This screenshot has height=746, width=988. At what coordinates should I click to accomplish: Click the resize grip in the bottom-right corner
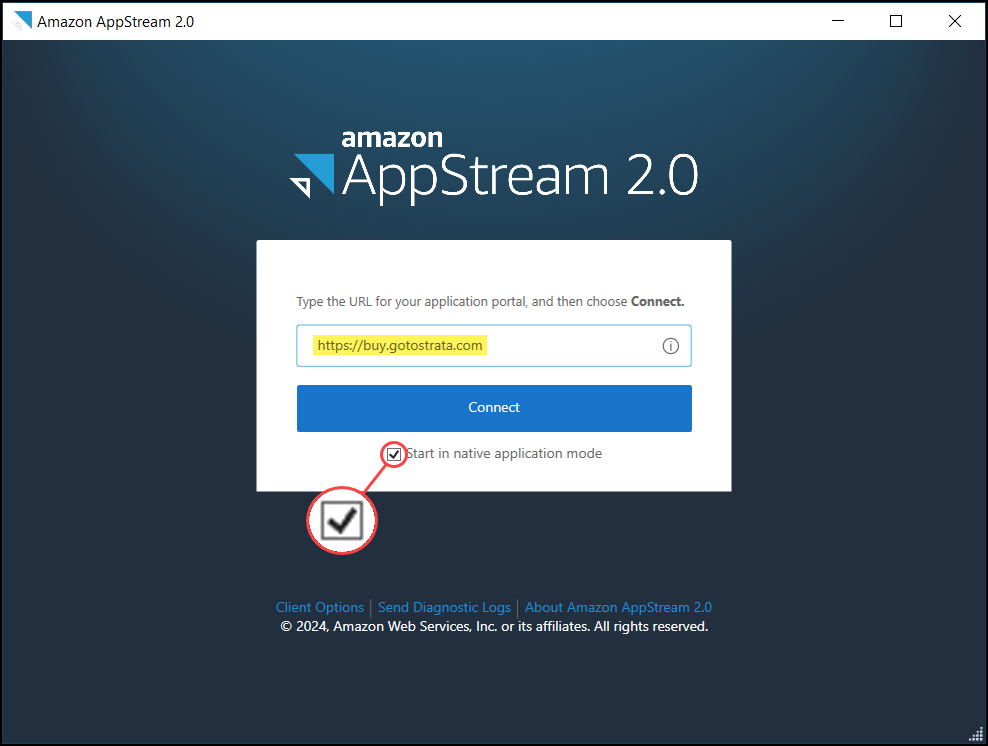point(978,736)
